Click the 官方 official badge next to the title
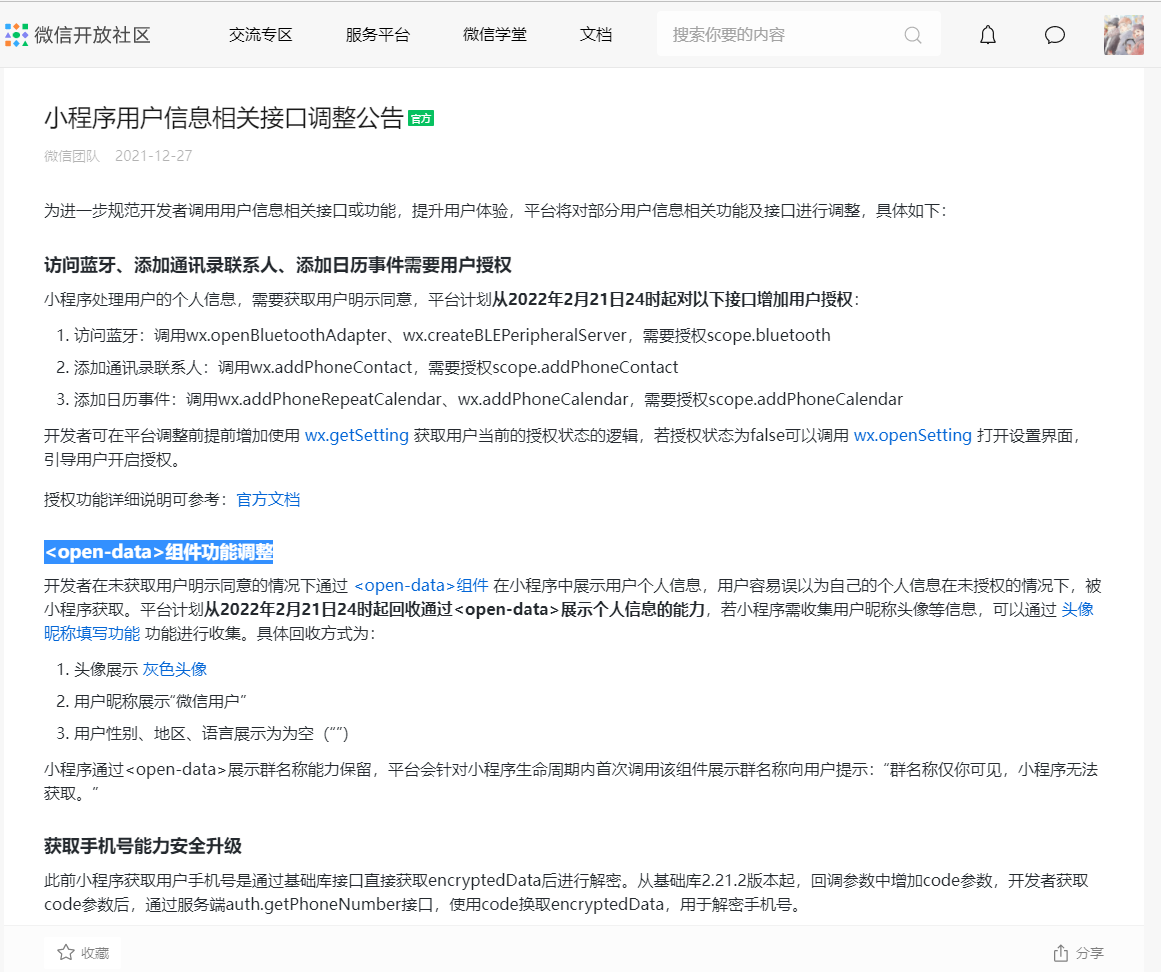 [421, 118]
